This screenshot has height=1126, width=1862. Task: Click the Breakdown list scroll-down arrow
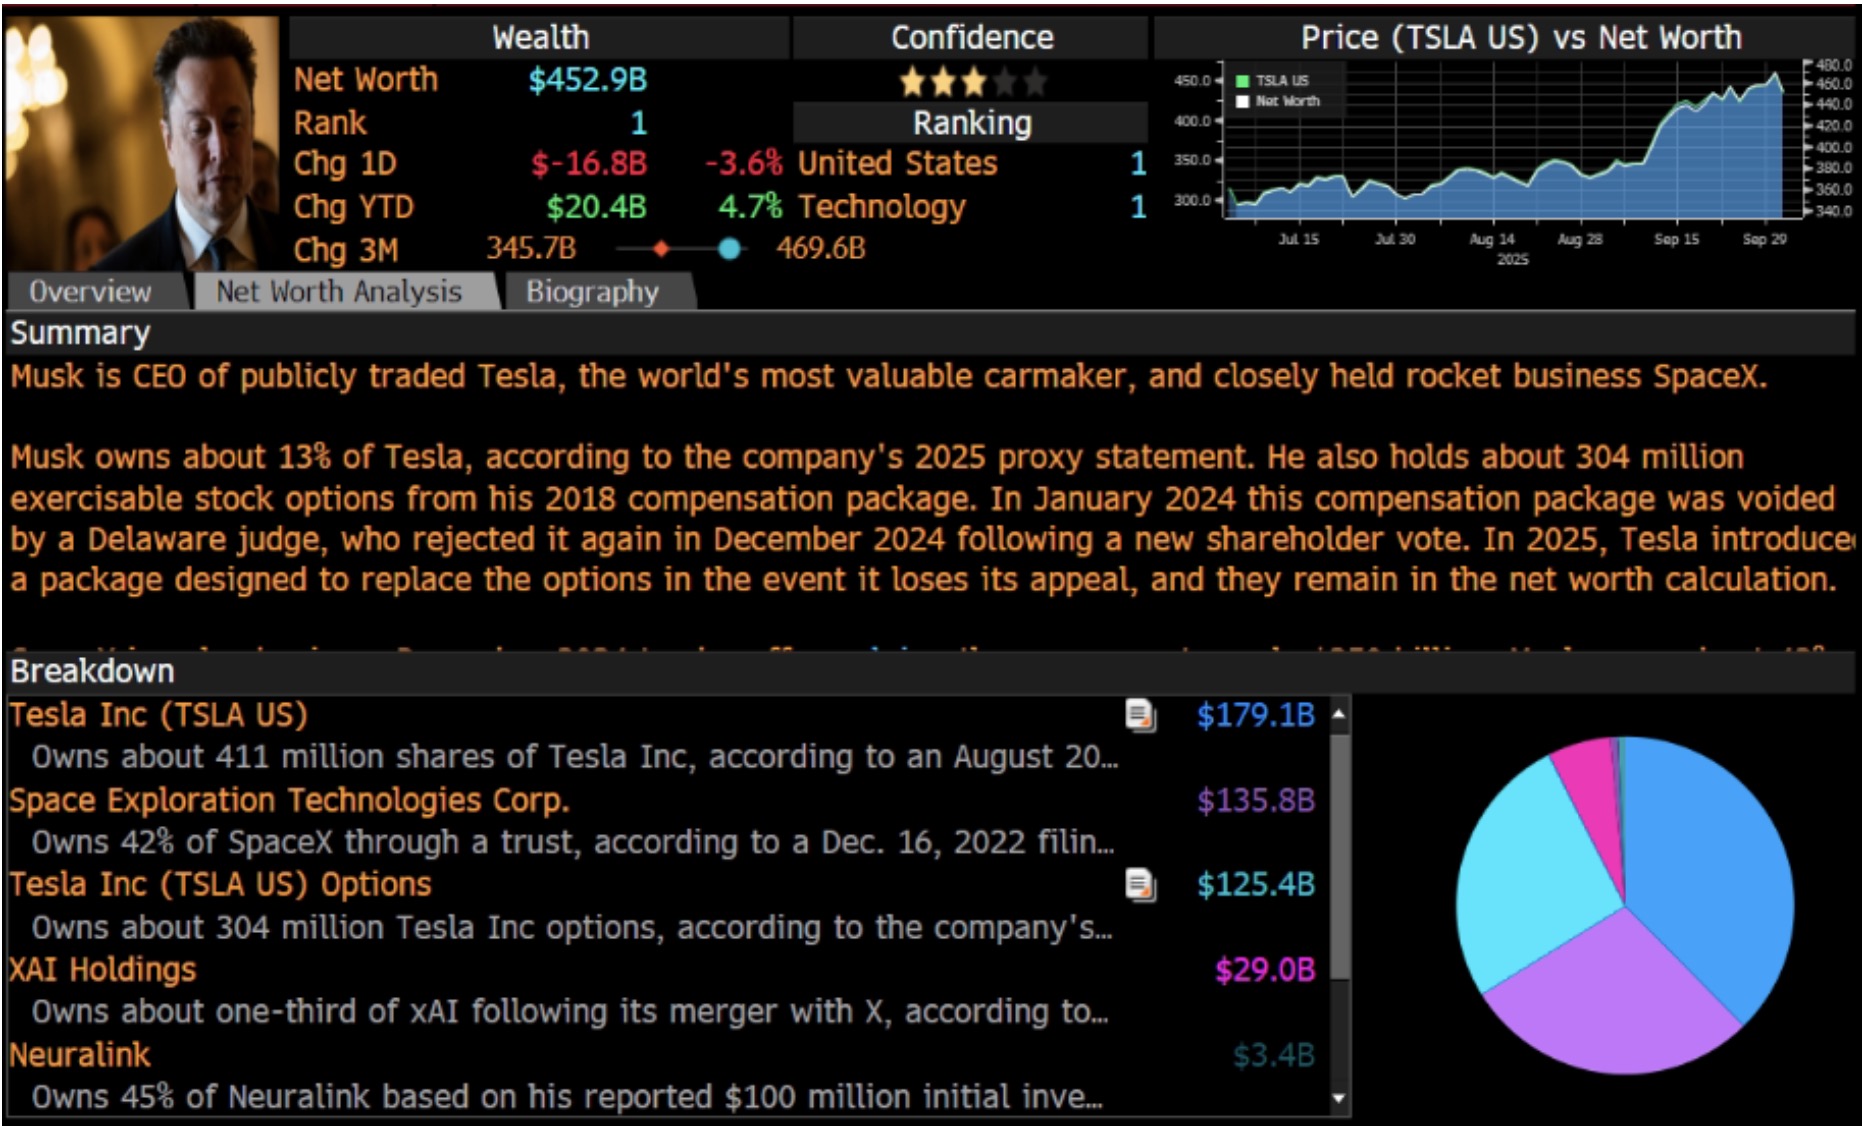pyautogui.click(x=1339, y=1098)
